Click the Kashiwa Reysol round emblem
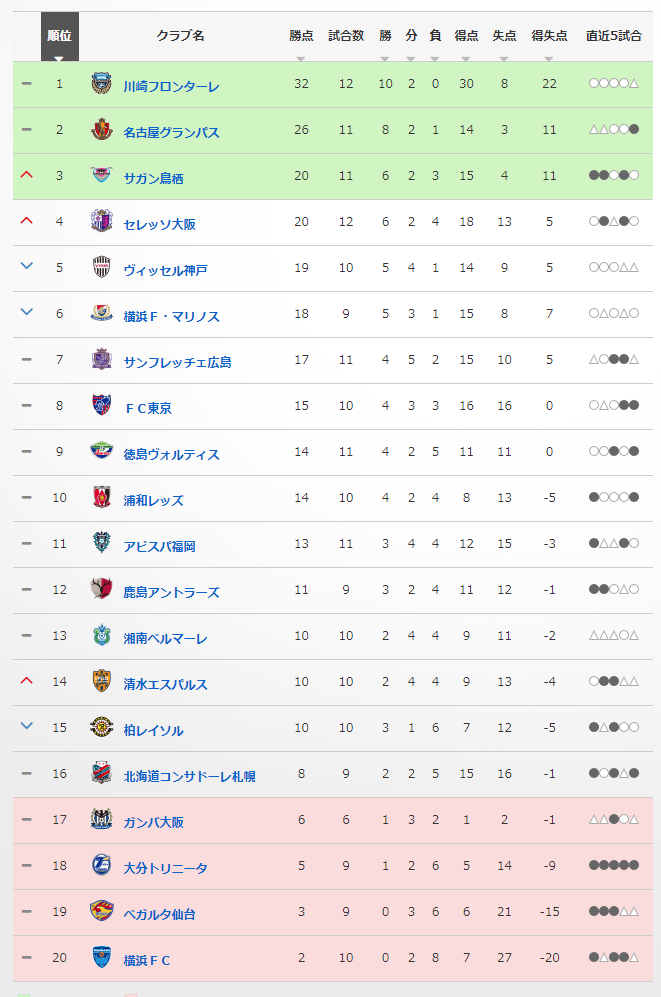This screenshot has width=661, height=997. tap(102, 727)
